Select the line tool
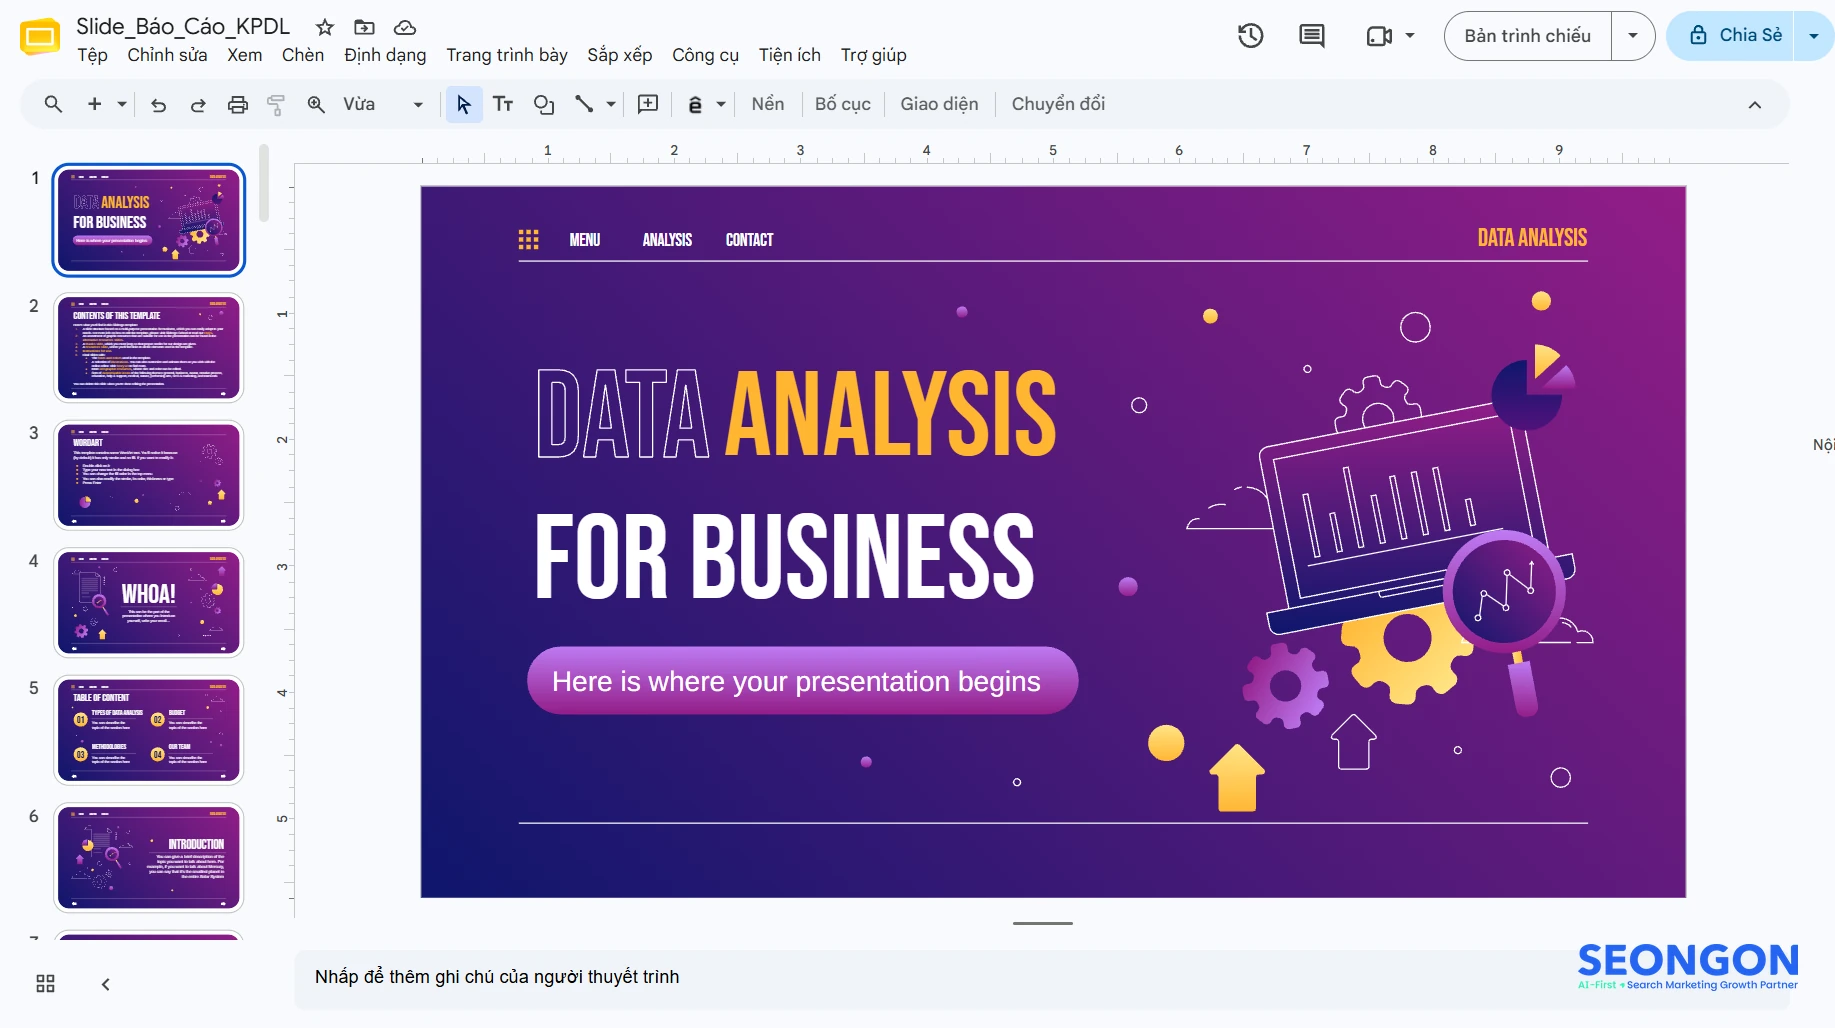1835x1028 pixels. pos(584,104)
